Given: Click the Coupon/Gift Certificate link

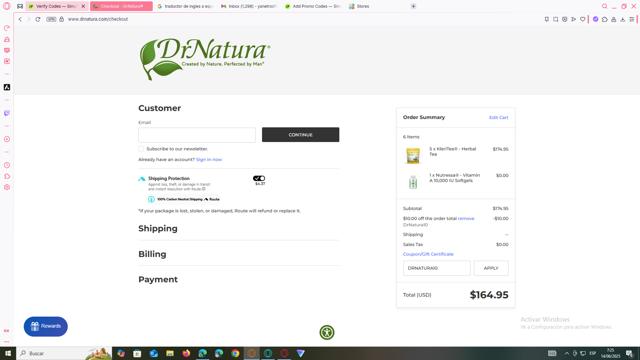Looking at the screenshot, I should point(428,254).
